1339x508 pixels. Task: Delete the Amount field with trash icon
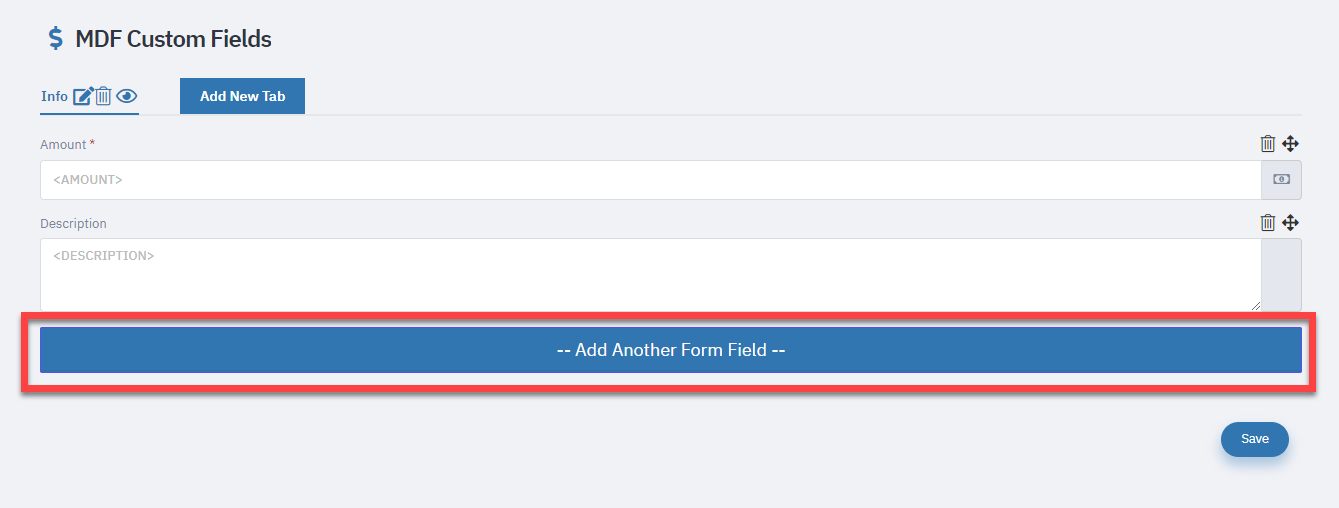[1268, 144]
